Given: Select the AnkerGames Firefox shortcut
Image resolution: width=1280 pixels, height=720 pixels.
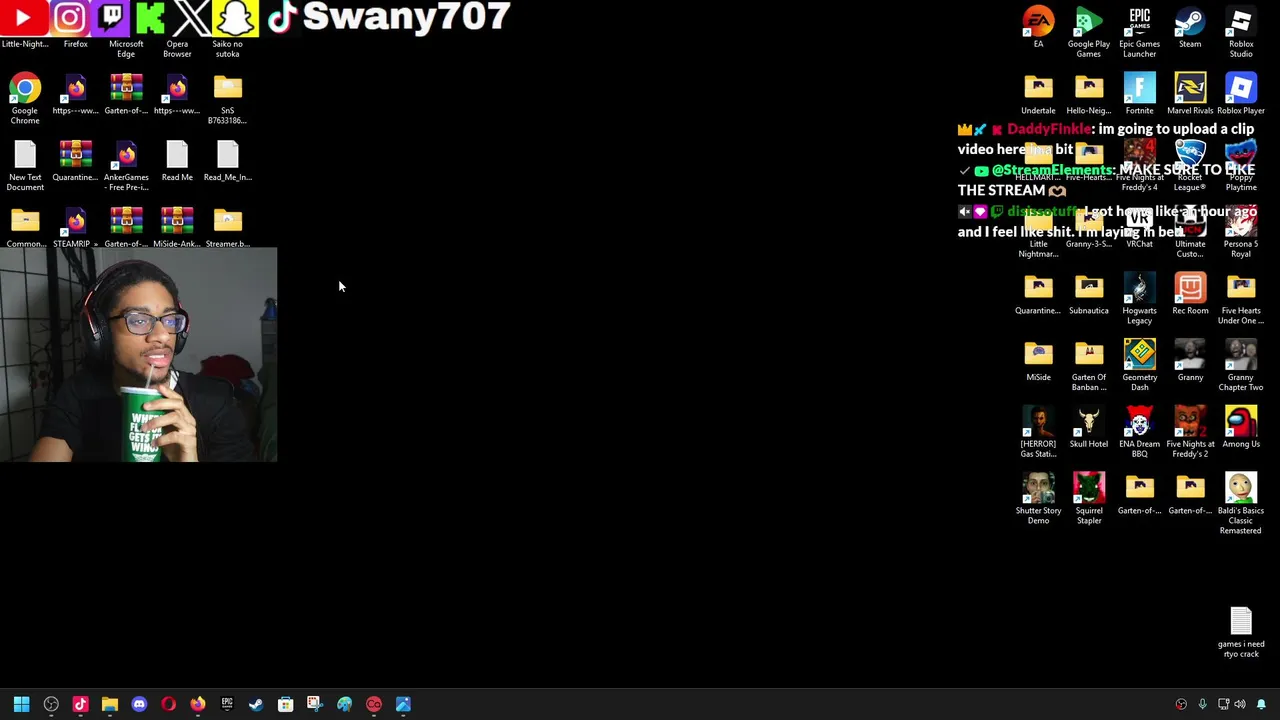Looking at the screenshot, I should click(x=126, y=166).
